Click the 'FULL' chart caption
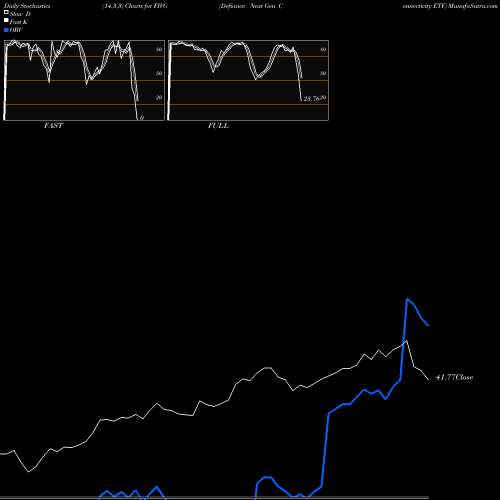500x500 pixels. [218, 126]
